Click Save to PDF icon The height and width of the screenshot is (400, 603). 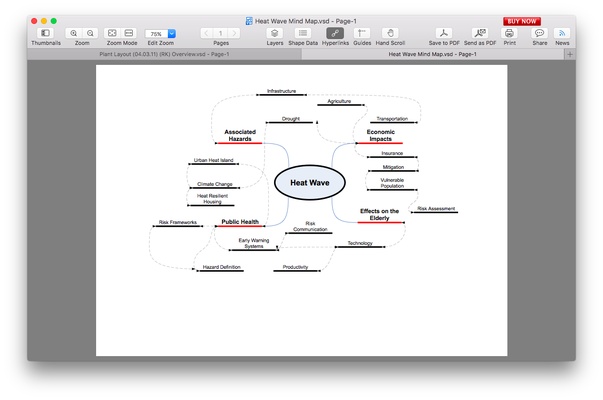pos(444,33)
